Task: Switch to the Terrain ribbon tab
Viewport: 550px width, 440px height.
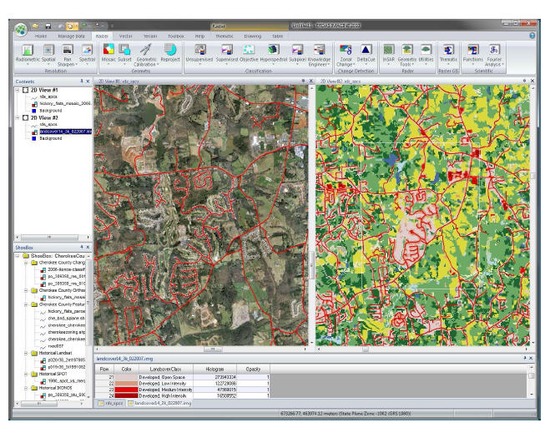Action: click(150, 36)
